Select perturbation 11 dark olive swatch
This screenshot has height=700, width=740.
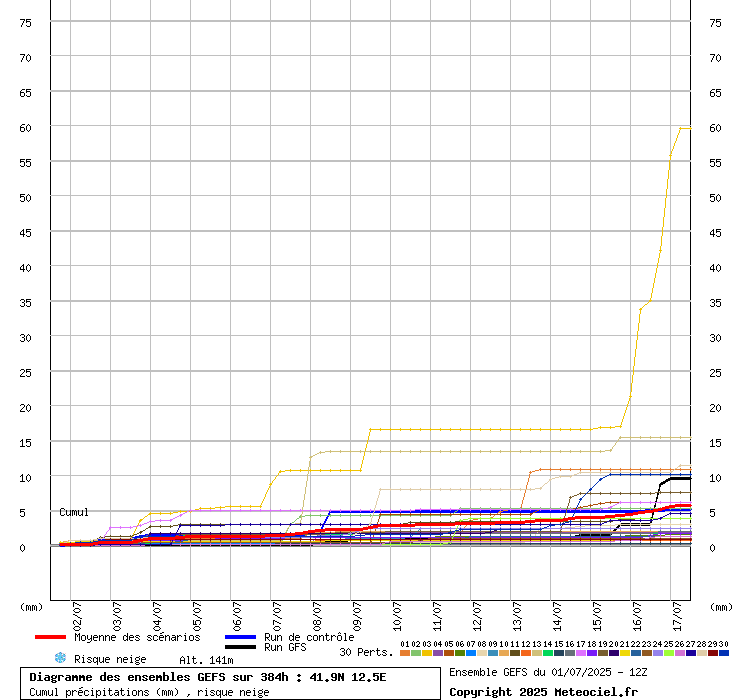[x=514, y=653]
